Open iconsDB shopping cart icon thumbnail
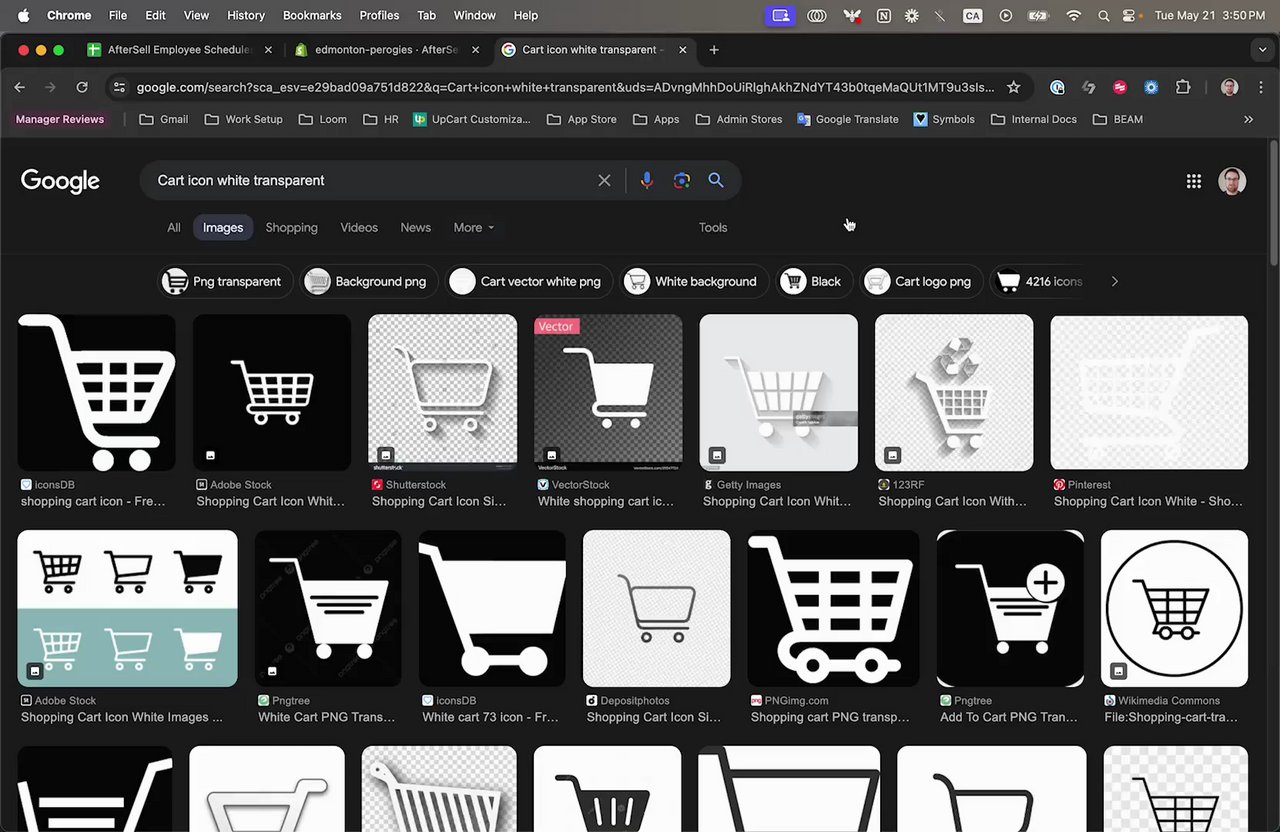 pyautogui.click(x=96, y=393)
